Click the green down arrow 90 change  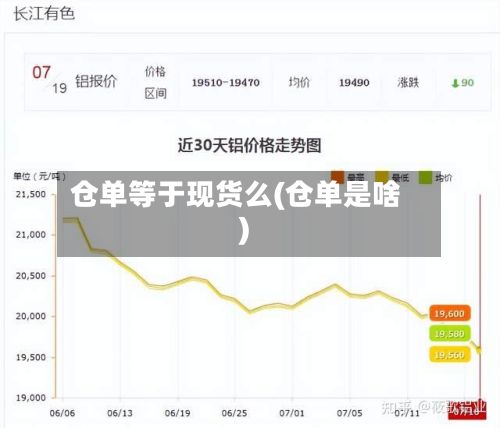point(463,83)
